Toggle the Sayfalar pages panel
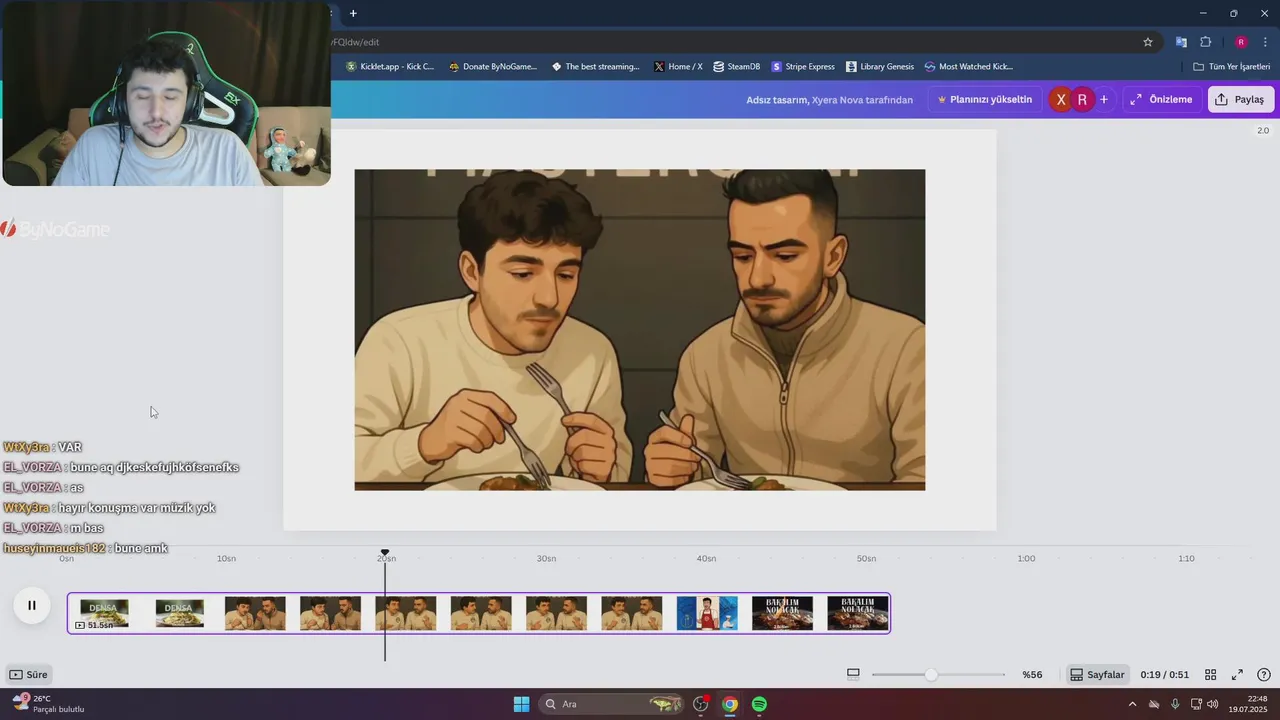 tap(1097, 674)
